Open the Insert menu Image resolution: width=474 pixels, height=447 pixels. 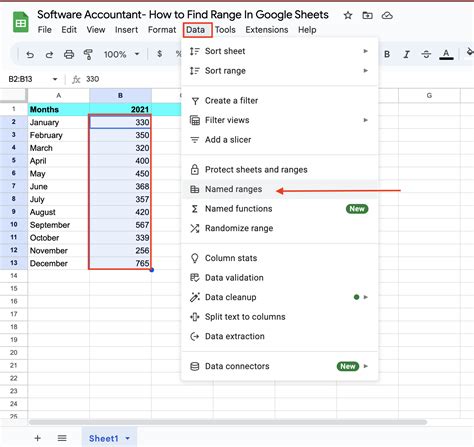point(126,30)
